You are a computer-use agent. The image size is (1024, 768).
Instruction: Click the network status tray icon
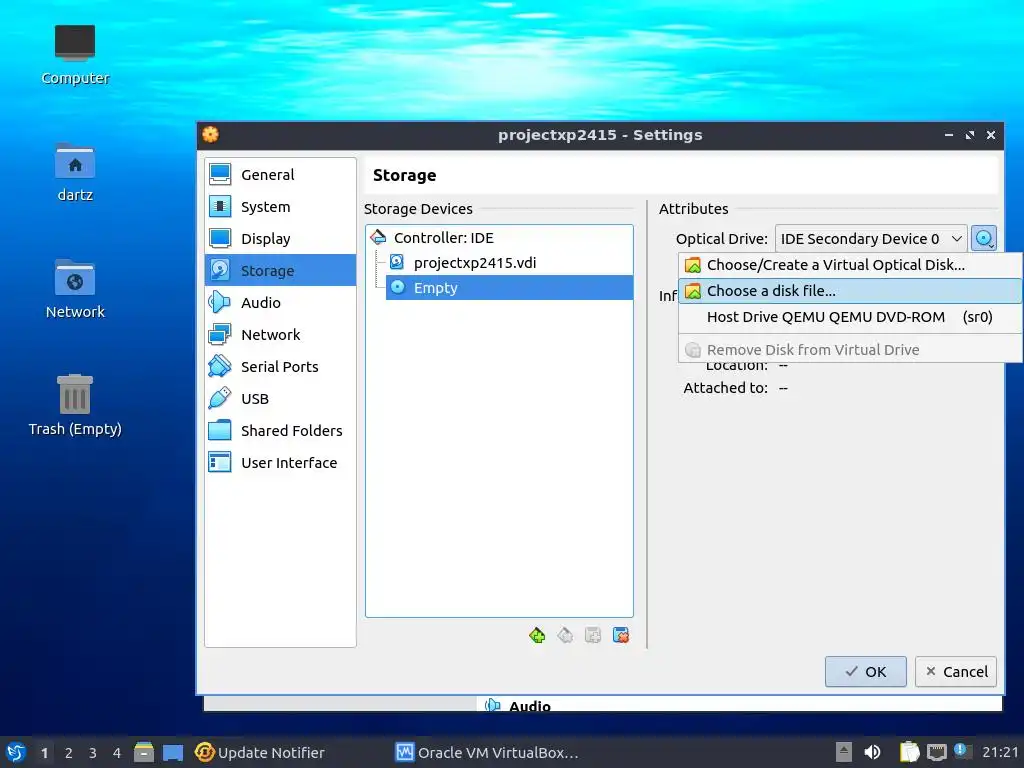tap(936, 752)
